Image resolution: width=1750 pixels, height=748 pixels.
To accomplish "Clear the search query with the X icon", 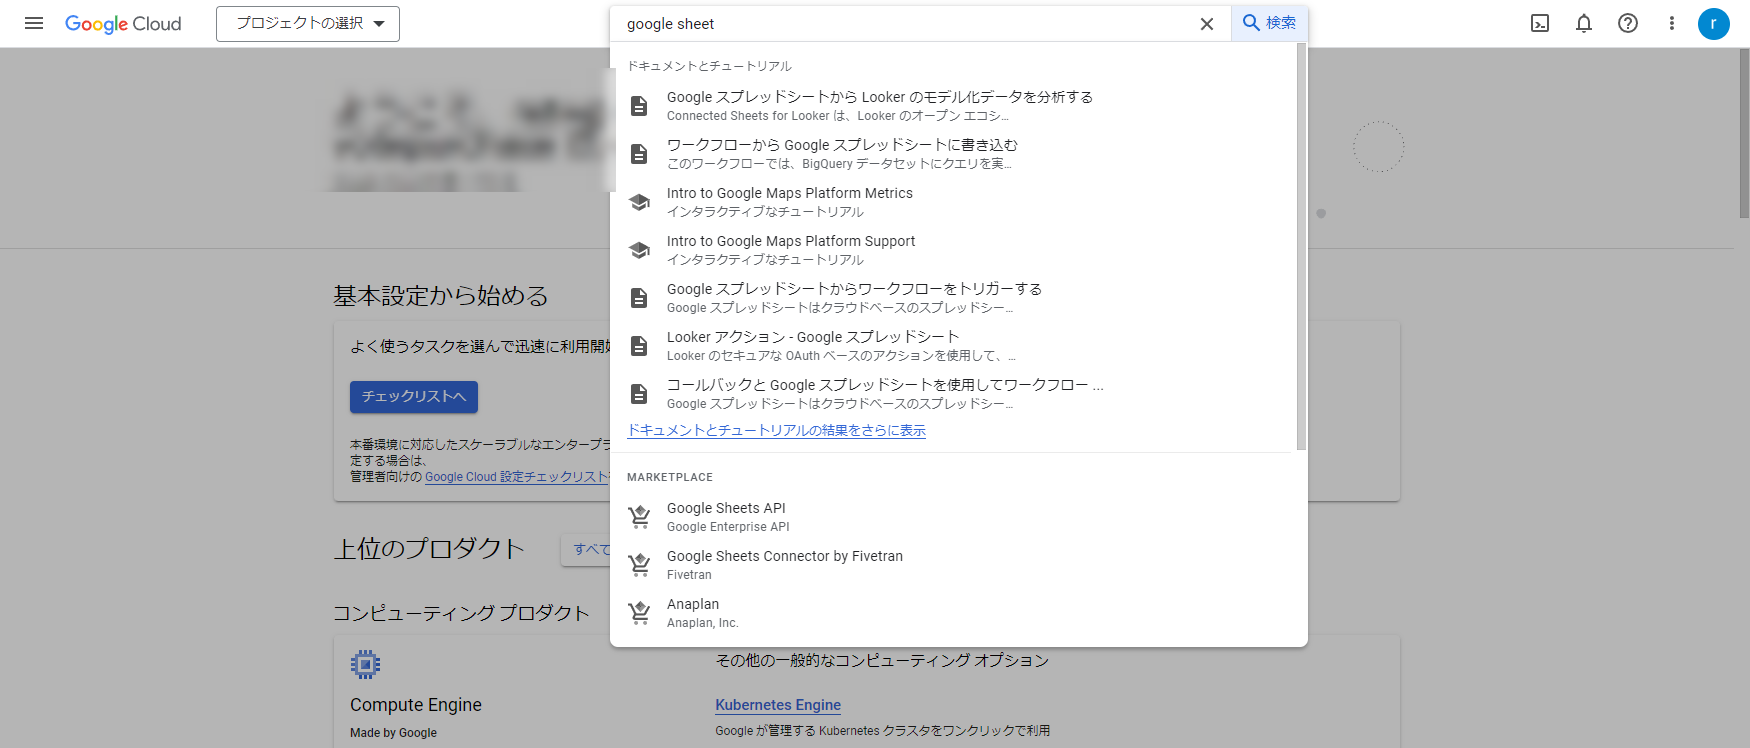I will click(1207, 24).
